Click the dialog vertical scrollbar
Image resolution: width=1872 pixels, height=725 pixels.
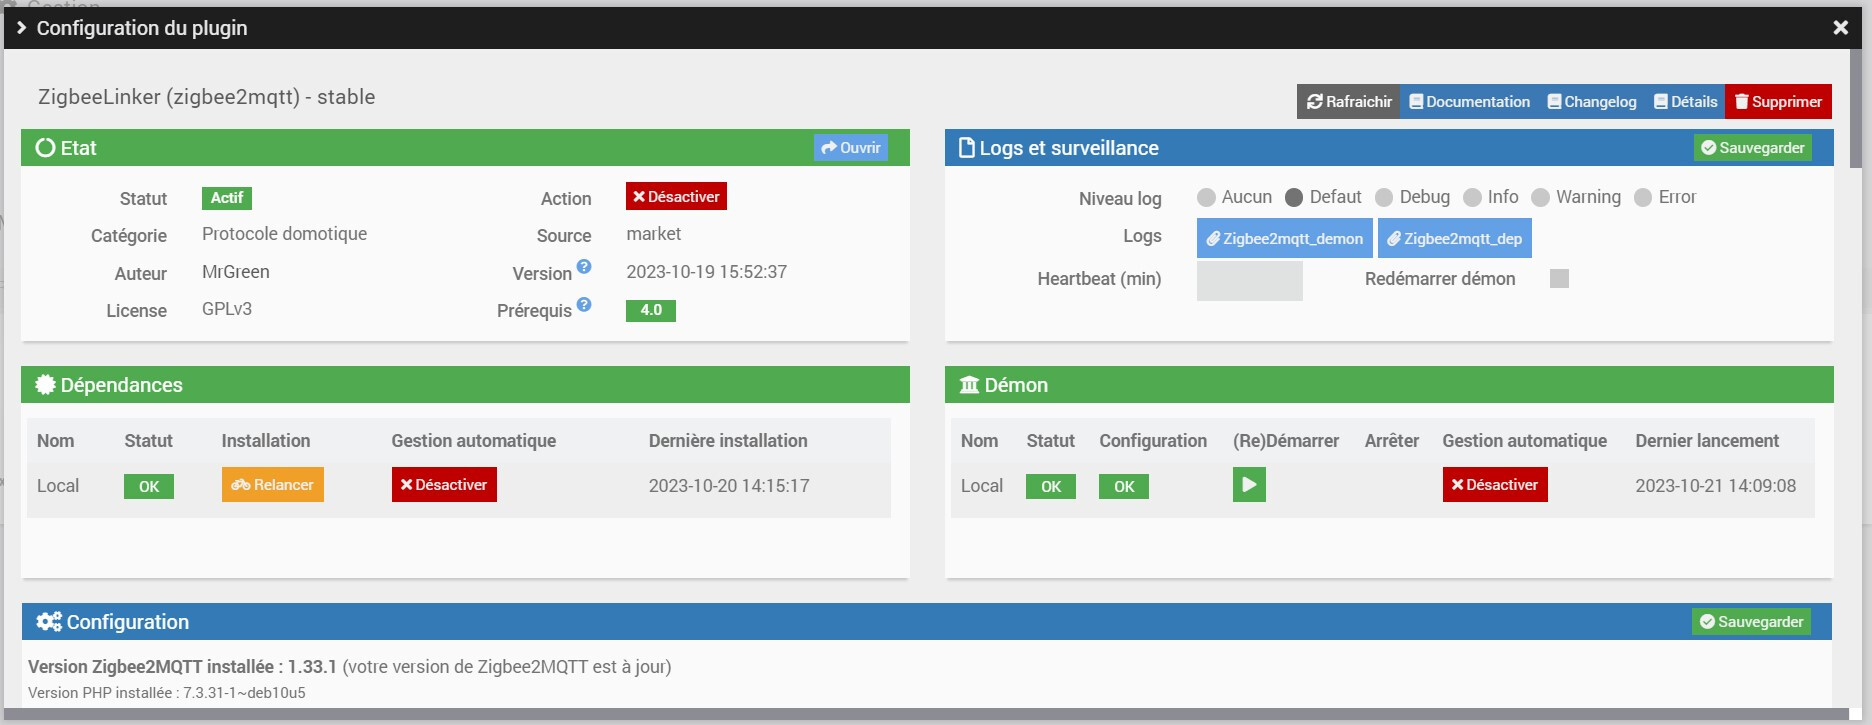(1856, 110)
